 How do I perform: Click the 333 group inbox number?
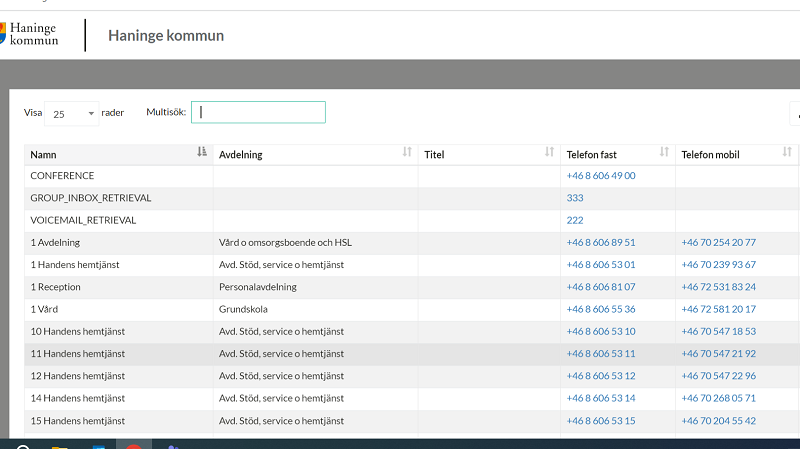pos(575,198)
